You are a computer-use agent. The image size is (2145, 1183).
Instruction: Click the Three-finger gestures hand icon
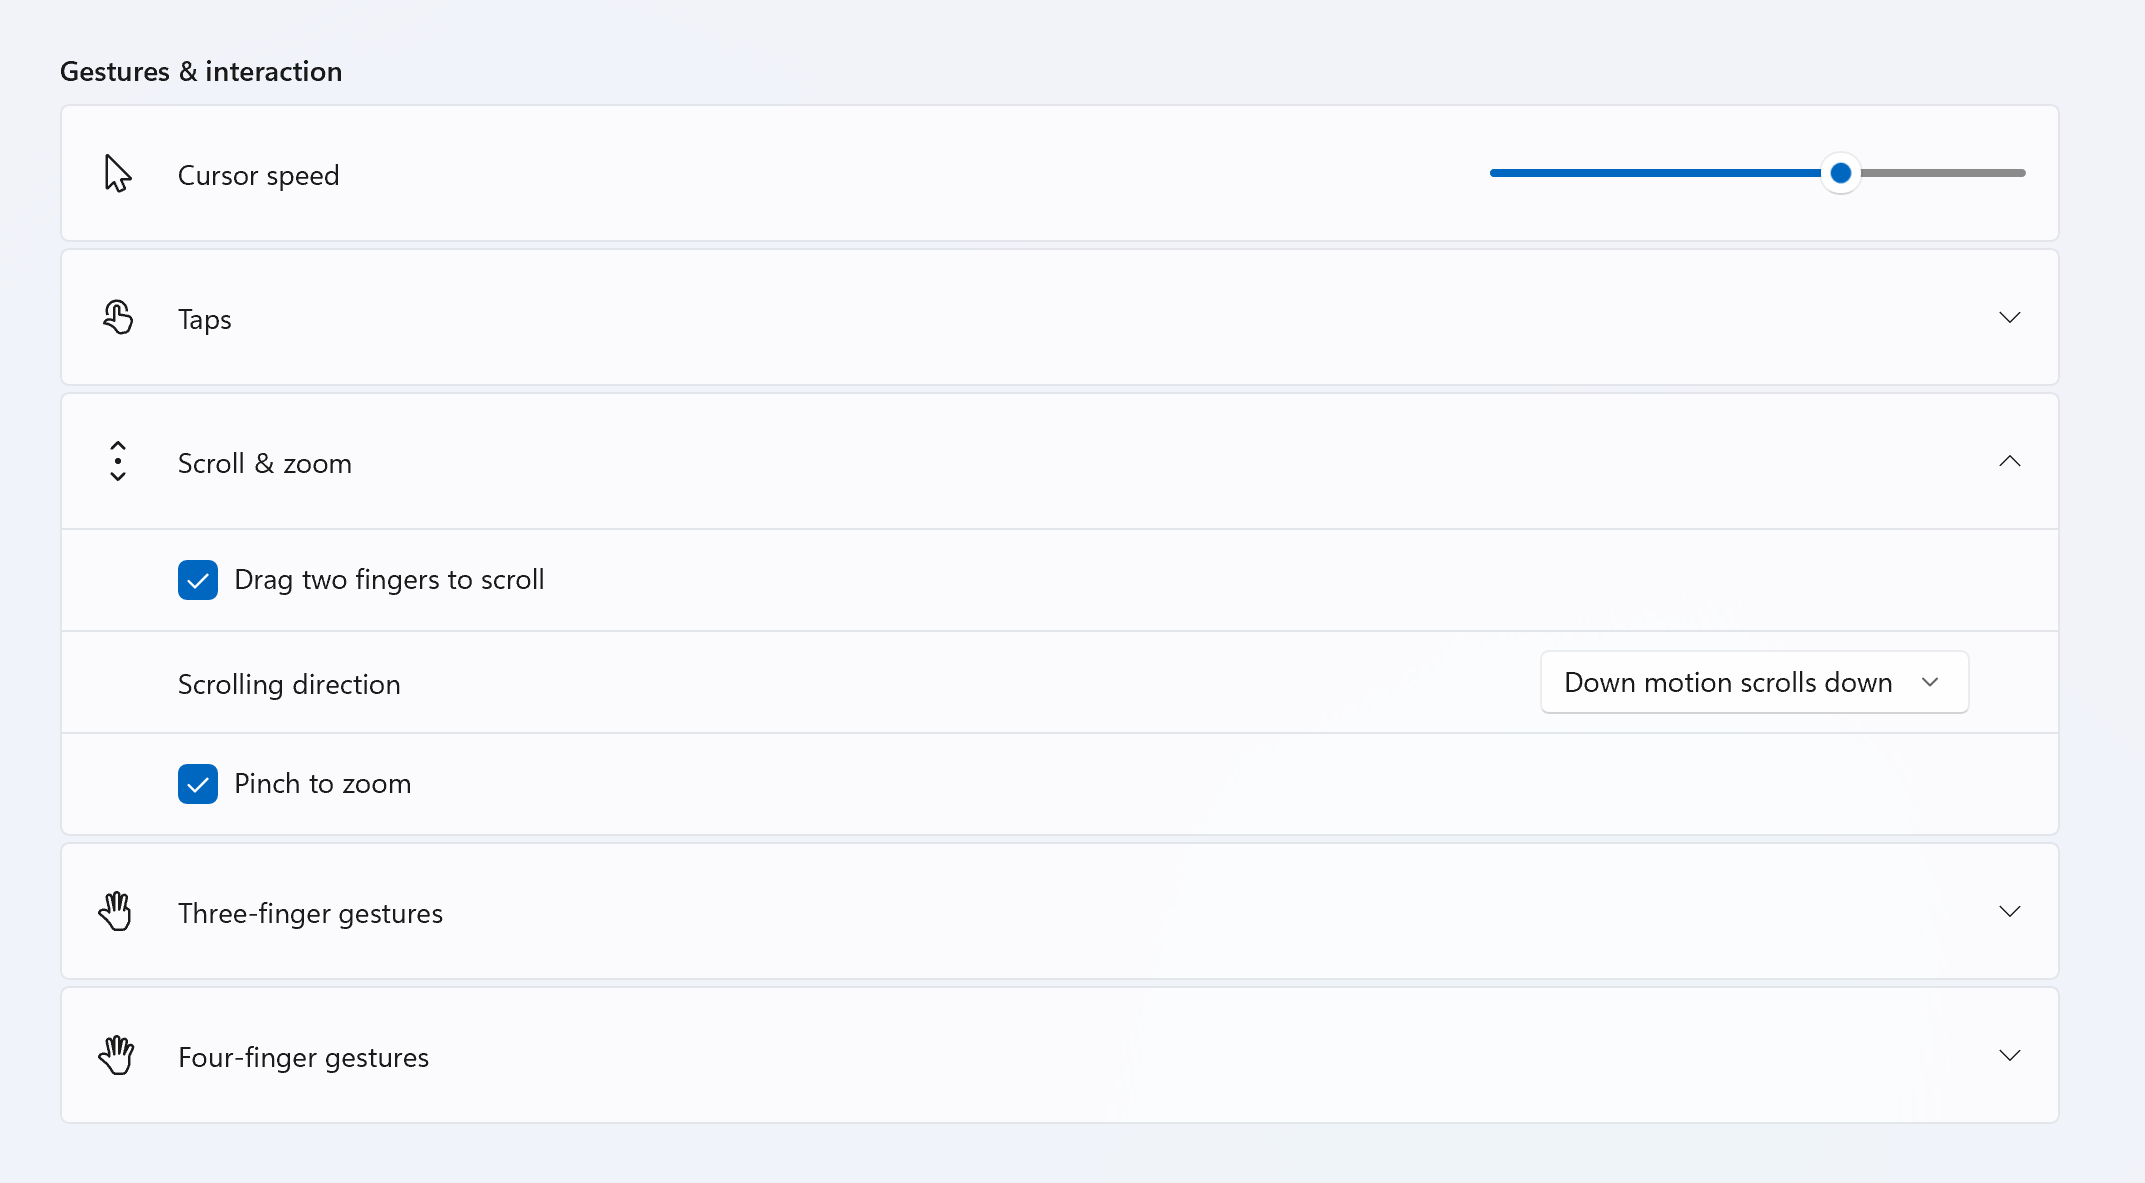(116, 912)
